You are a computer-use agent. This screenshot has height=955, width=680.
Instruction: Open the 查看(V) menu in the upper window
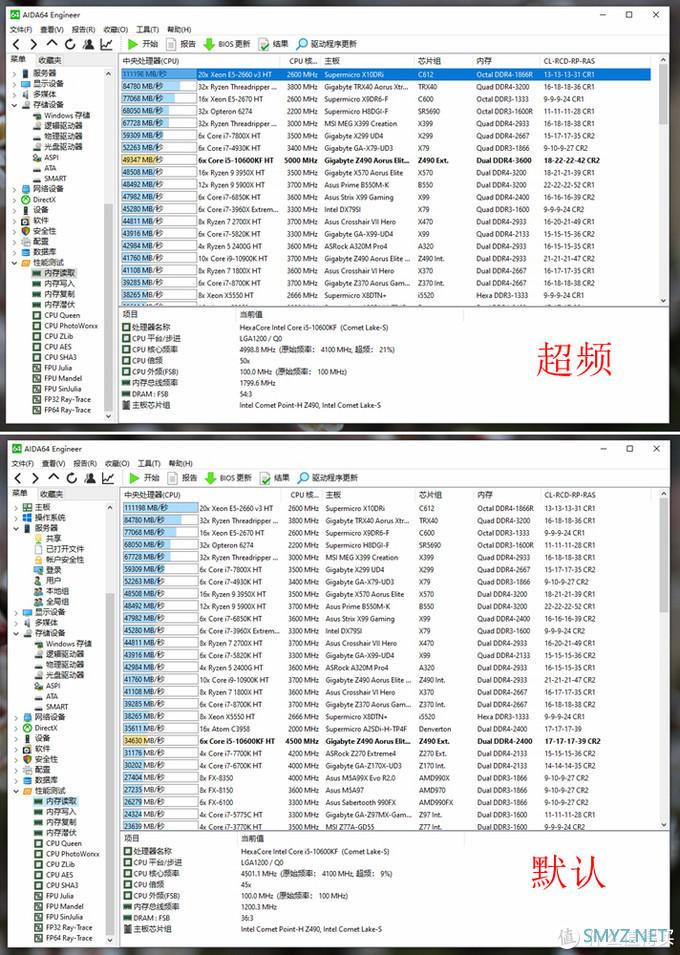52,29
